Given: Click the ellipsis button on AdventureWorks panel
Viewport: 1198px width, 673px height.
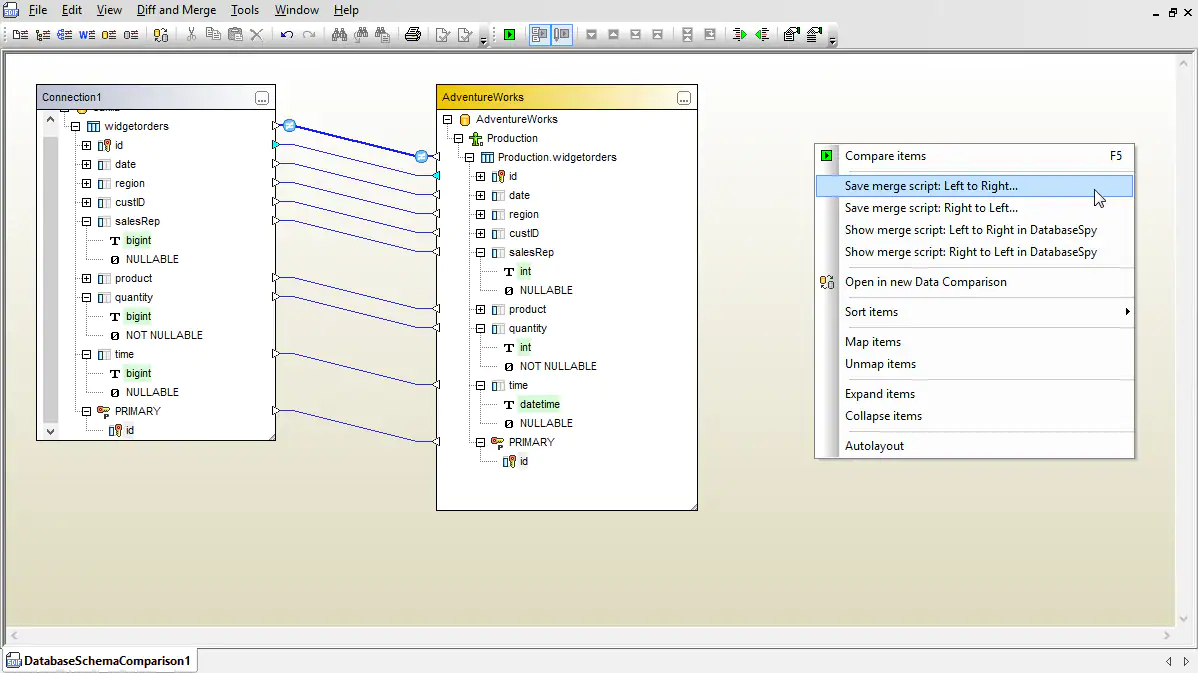Looking at the screenshot, I should point(684,98).
